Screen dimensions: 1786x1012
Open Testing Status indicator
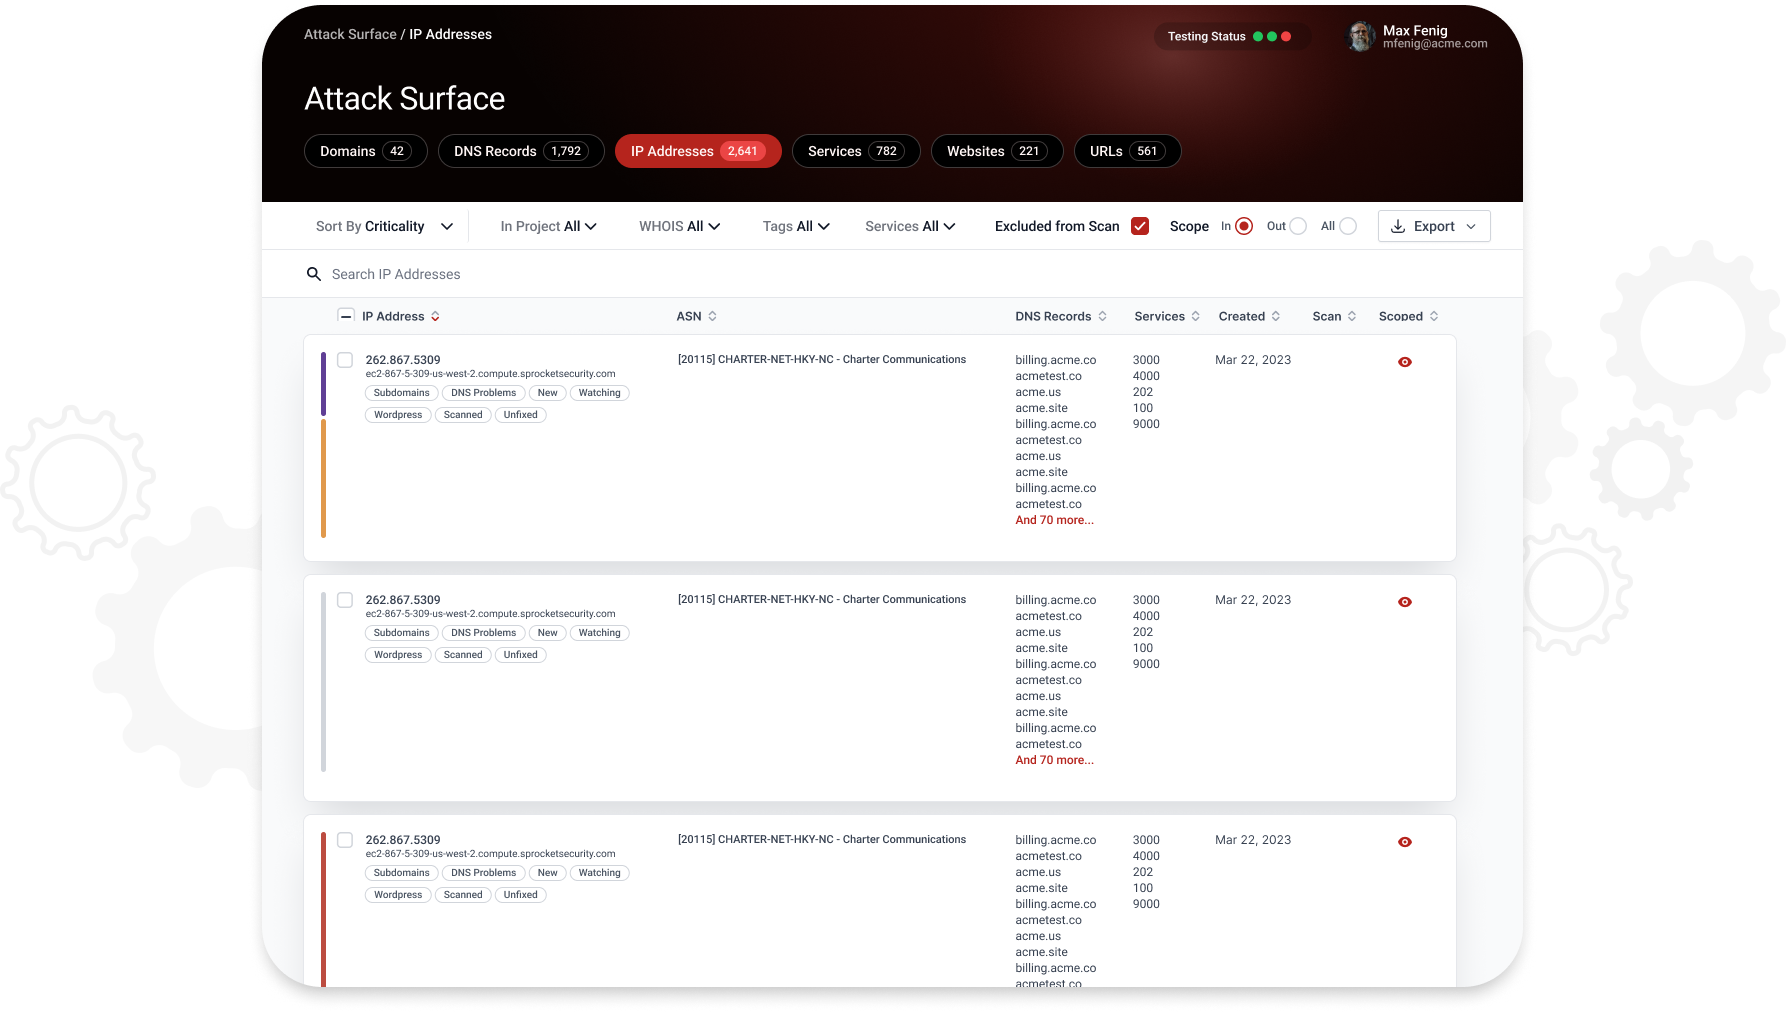[1230, 36]
